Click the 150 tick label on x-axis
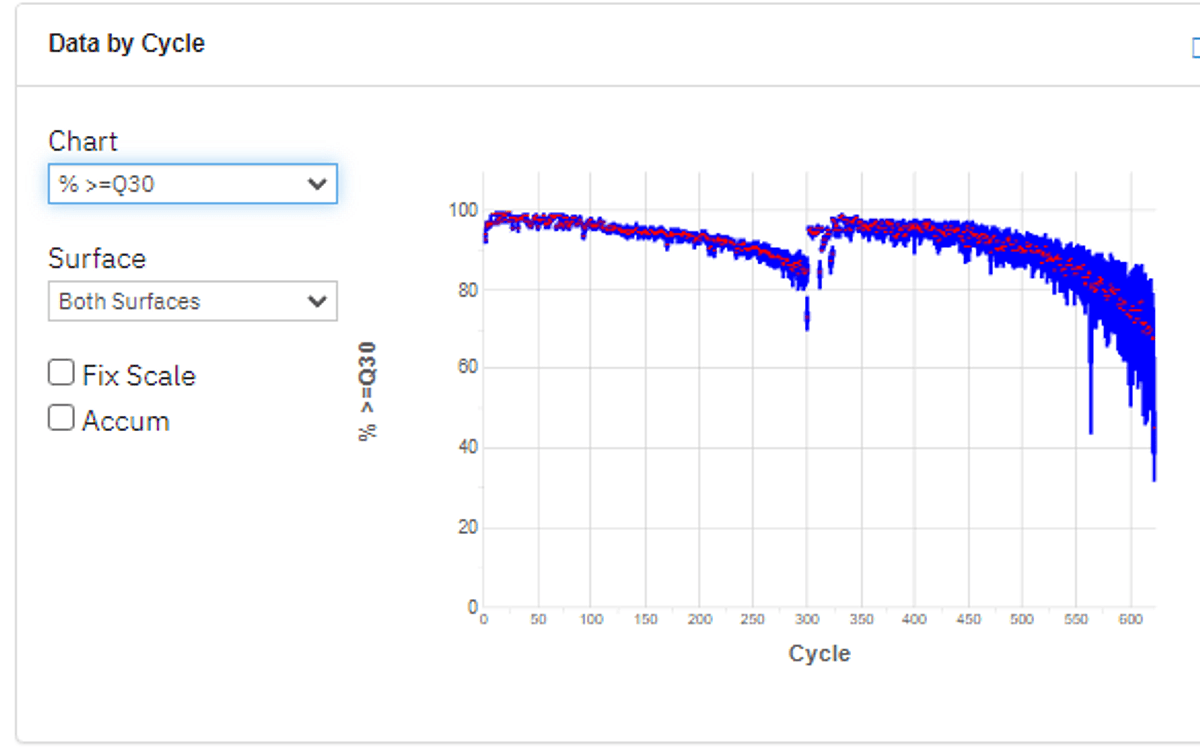Viewport: 1200px width, 753px height. click(x=646, y=620)
